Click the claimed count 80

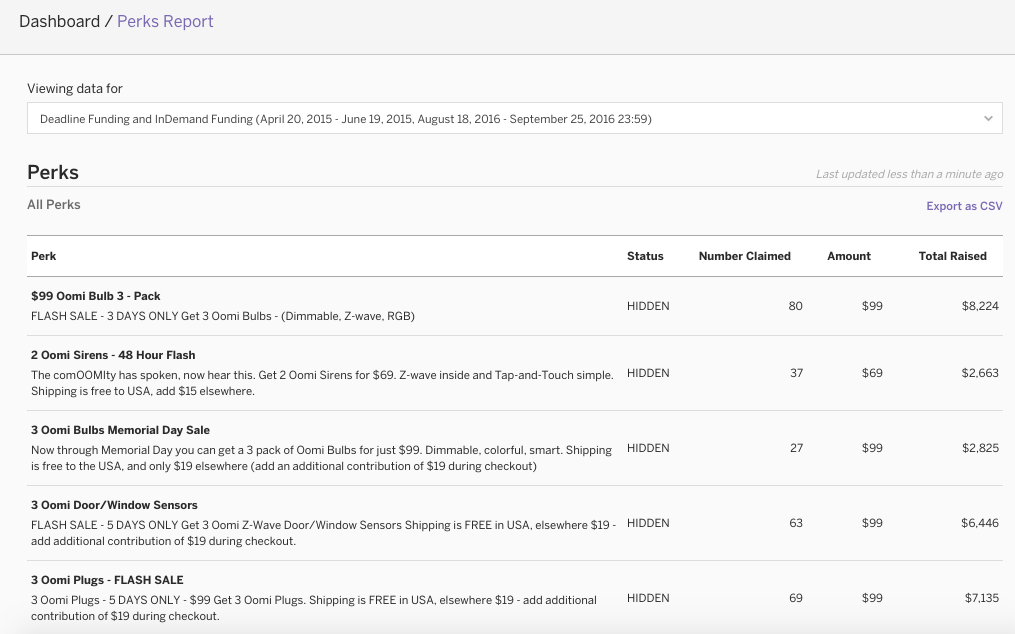point(796,306)
